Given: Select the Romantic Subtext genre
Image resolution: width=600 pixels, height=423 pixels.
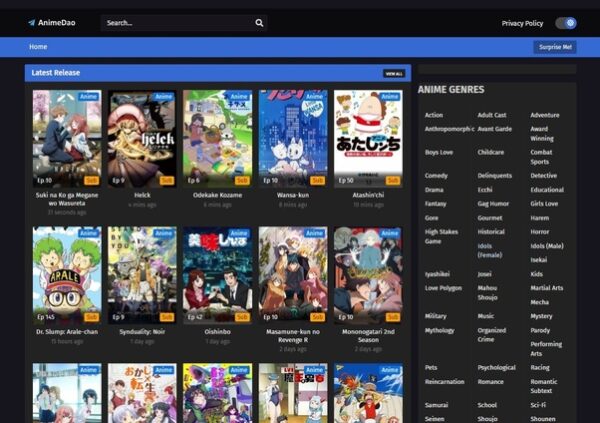Looking at the screenshot, I should (x=544, y=387).
